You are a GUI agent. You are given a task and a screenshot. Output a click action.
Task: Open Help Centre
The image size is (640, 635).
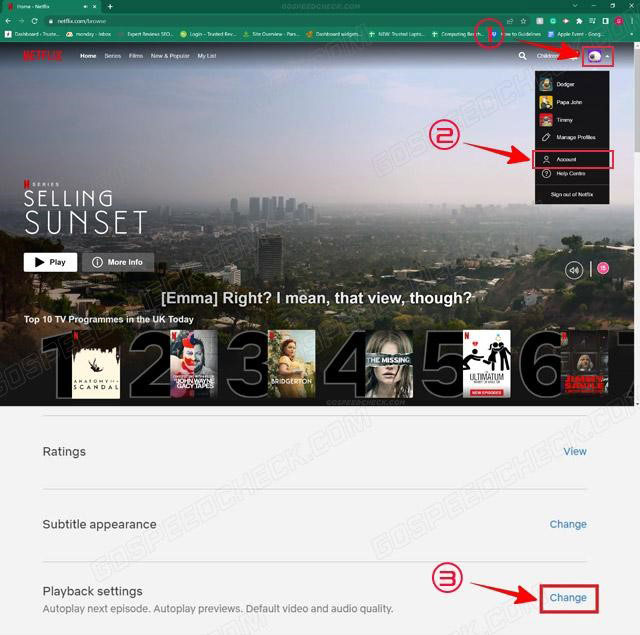tap(572, 173)
